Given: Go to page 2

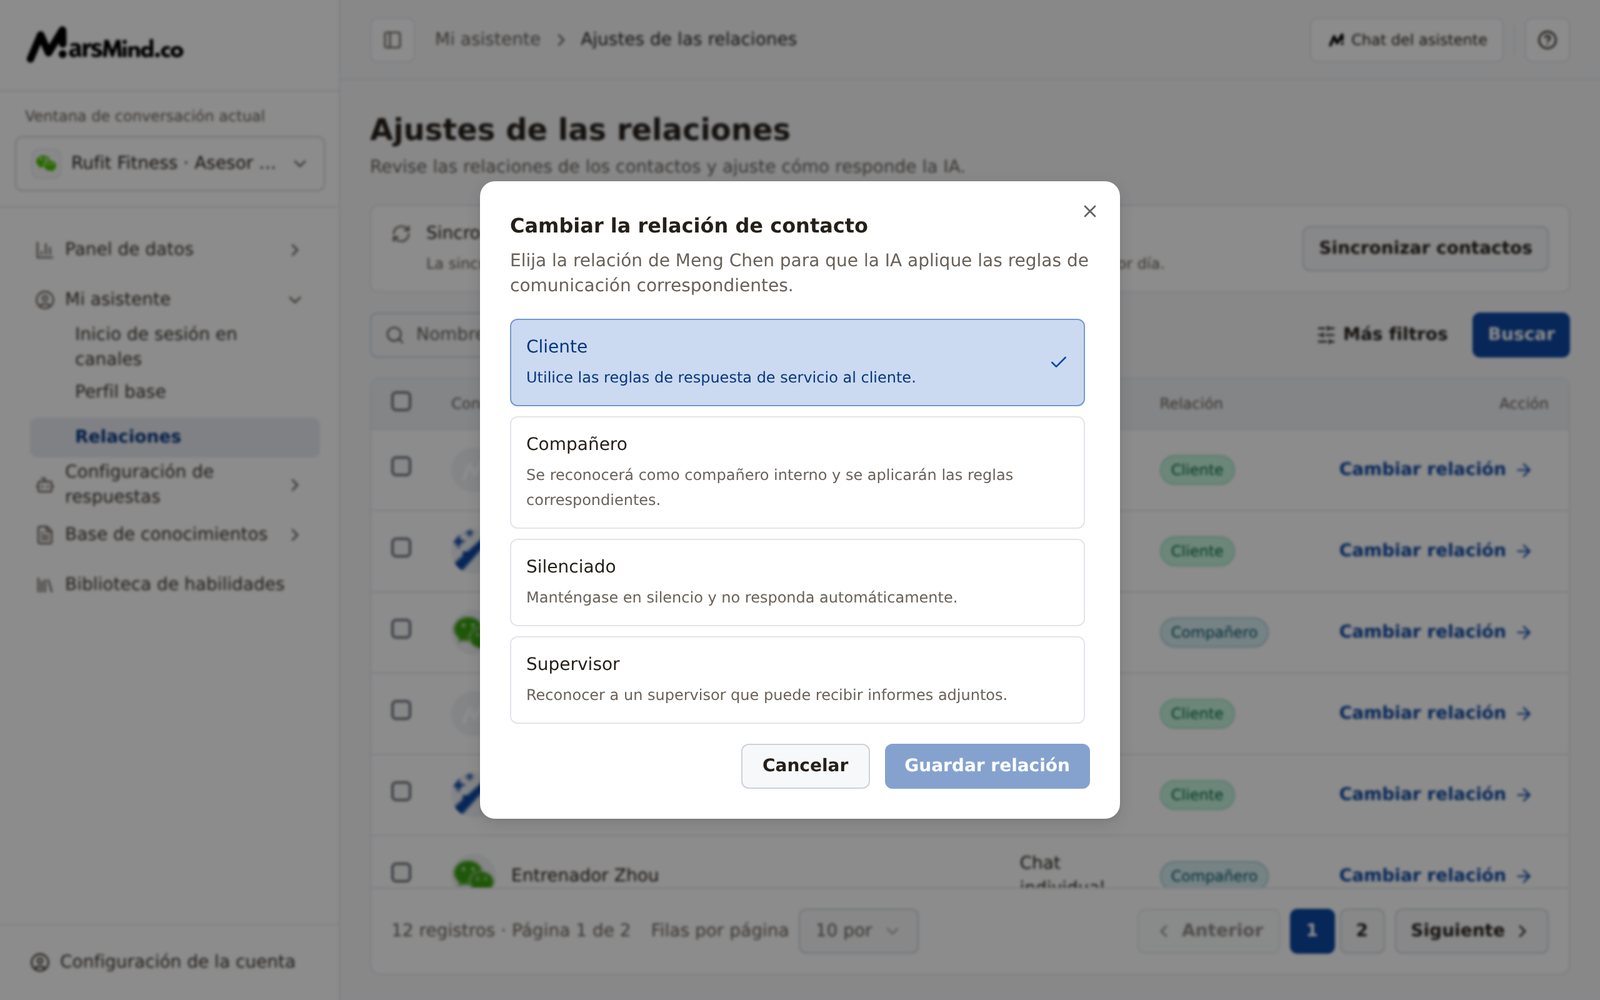Looking at the screenshot, I should 1361,931.
